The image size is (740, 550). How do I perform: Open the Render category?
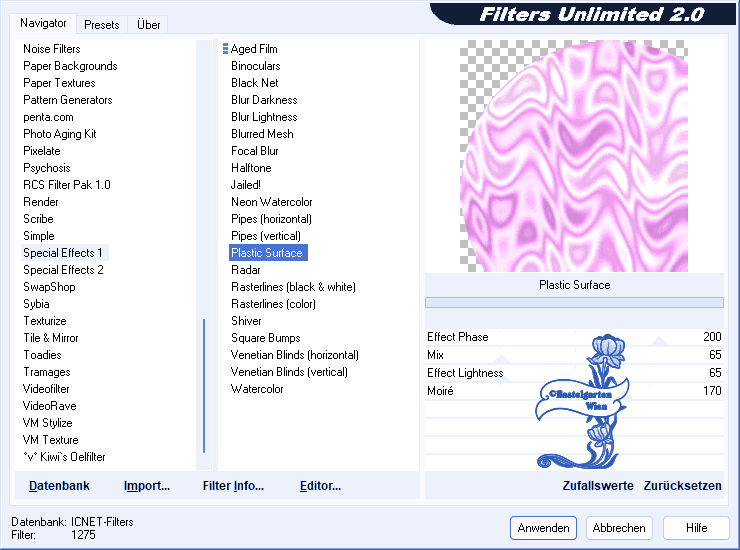coord(41,202)
